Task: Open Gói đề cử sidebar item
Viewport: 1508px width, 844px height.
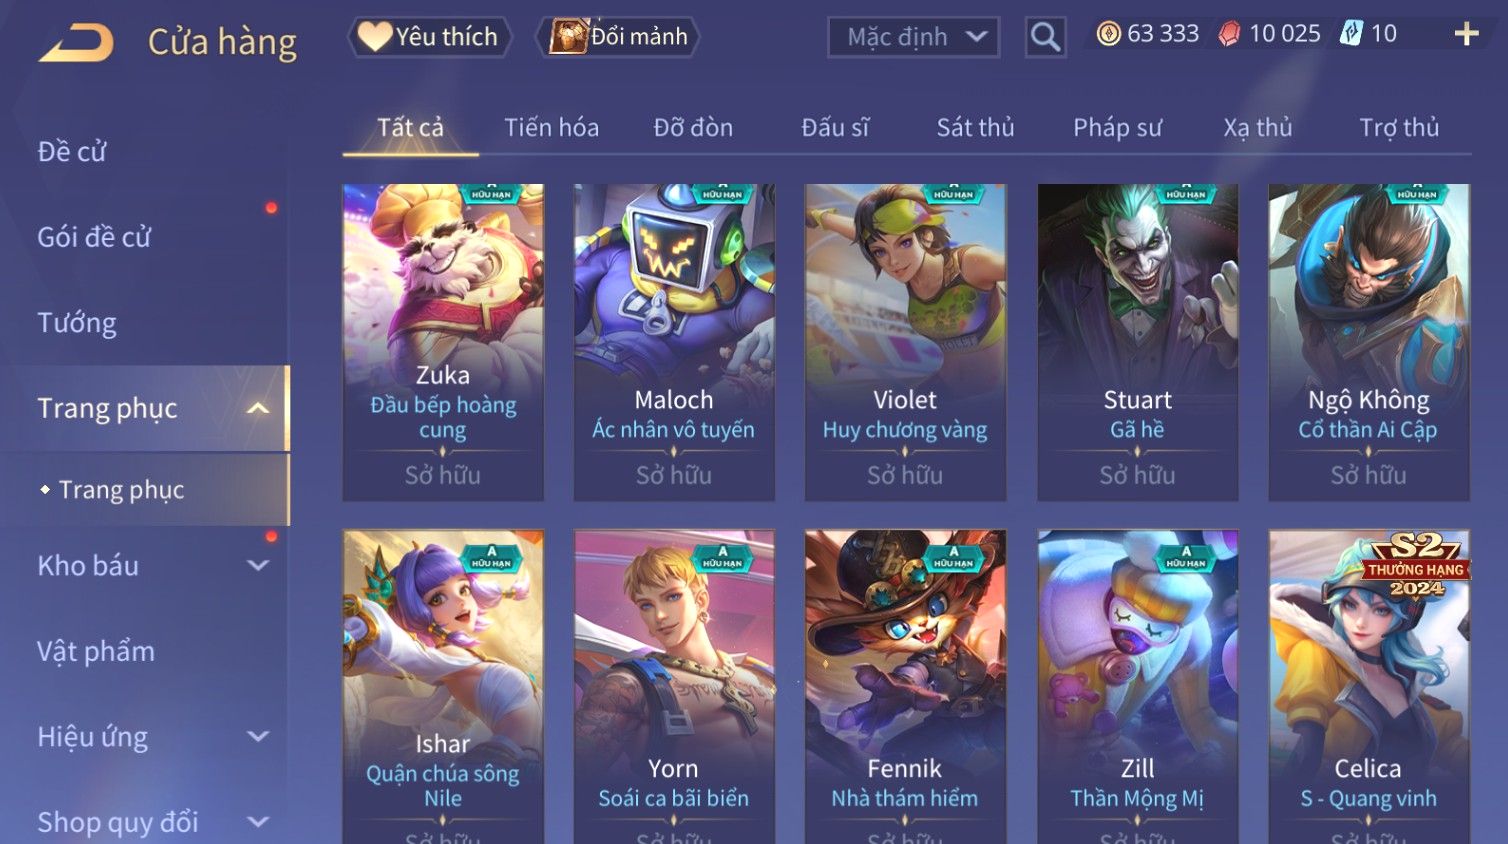Action: pos(94,237)
